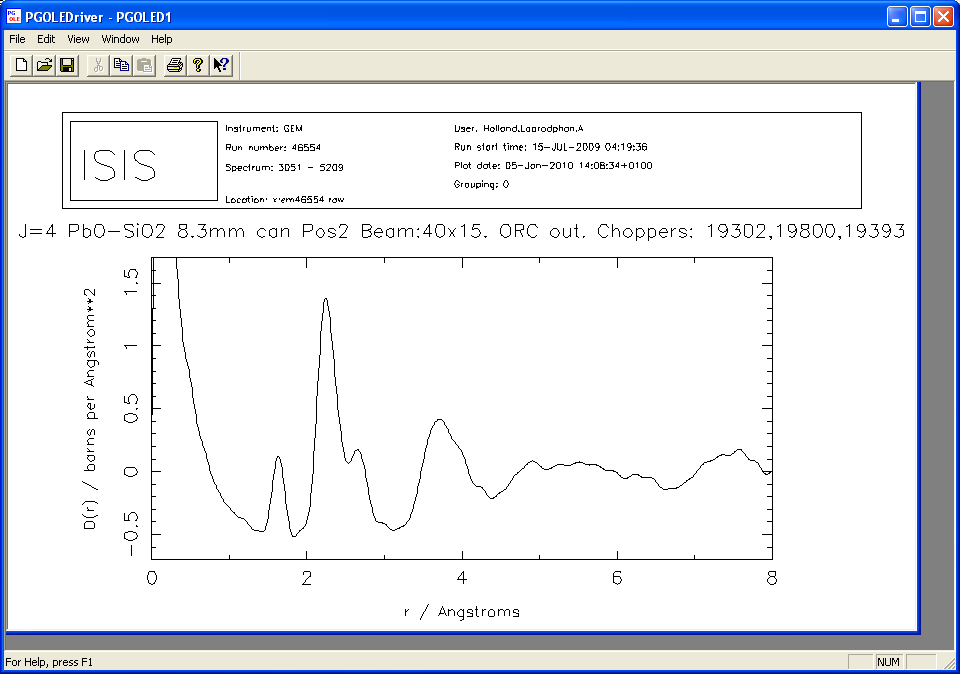The image size is (960, 674).
Task: Open the File menu
Action: pyautogui.click(x=17, y=39)
